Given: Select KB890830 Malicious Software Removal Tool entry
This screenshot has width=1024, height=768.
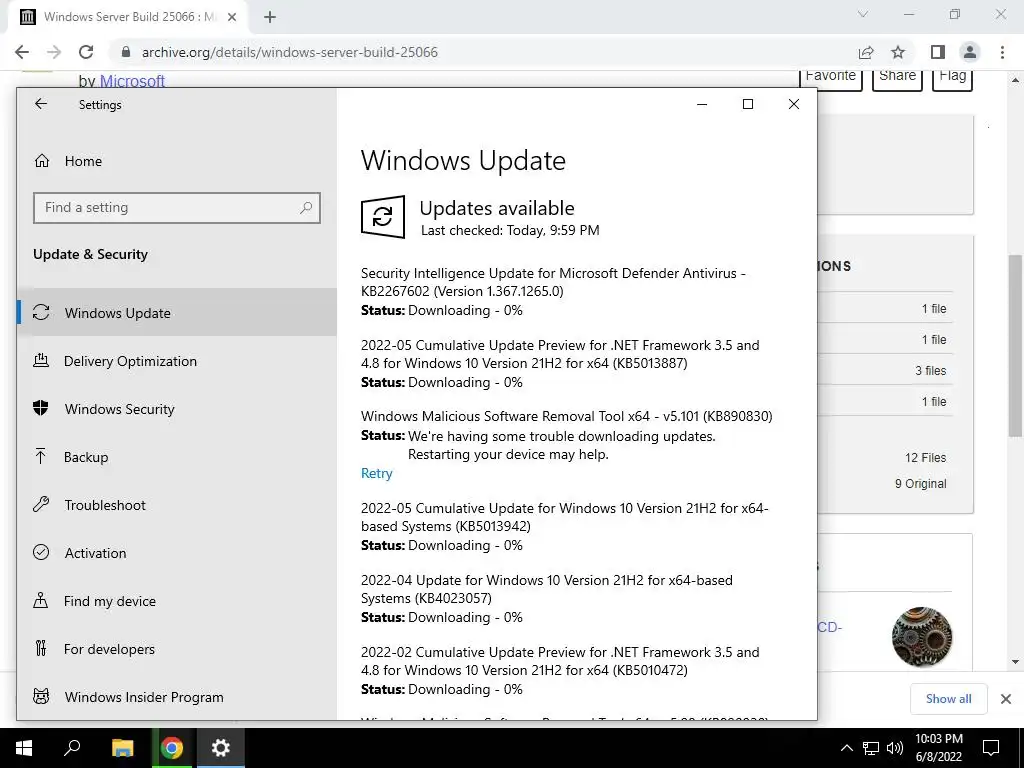Looking at the screenshot, I should (x=566, y=417).
